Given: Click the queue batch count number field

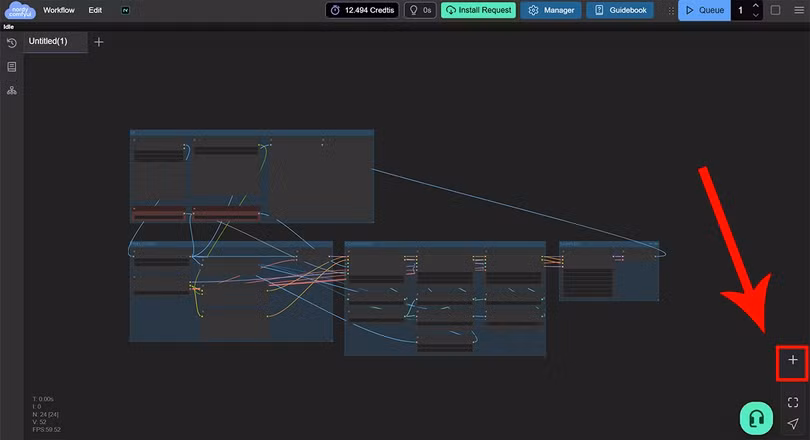Looking at the screenshot, I should coord(741,10).
